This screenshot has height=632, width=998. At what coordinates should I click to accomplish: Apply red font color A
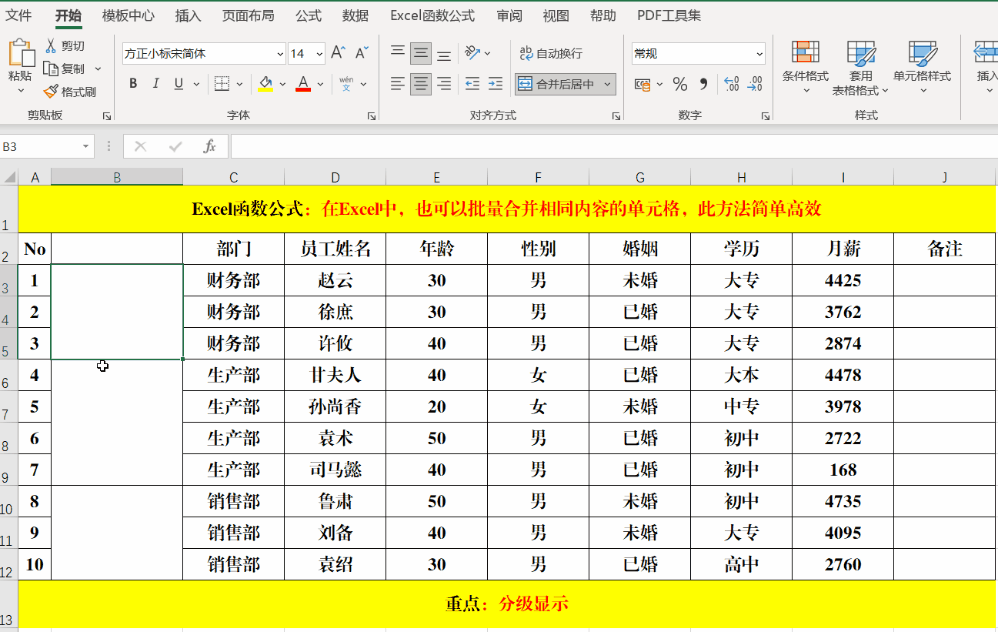(304, 83)
